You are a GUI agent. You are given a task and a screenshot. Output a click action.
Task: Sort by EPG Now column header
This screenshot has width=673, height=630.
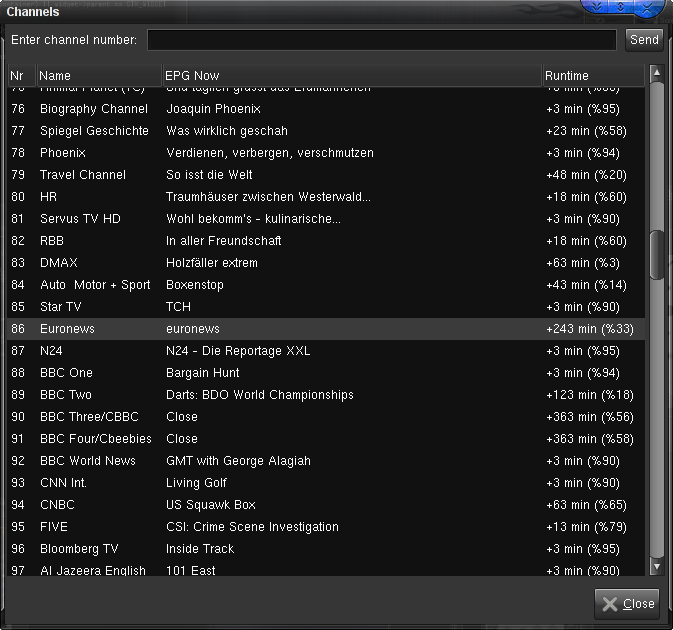point(352,76)
